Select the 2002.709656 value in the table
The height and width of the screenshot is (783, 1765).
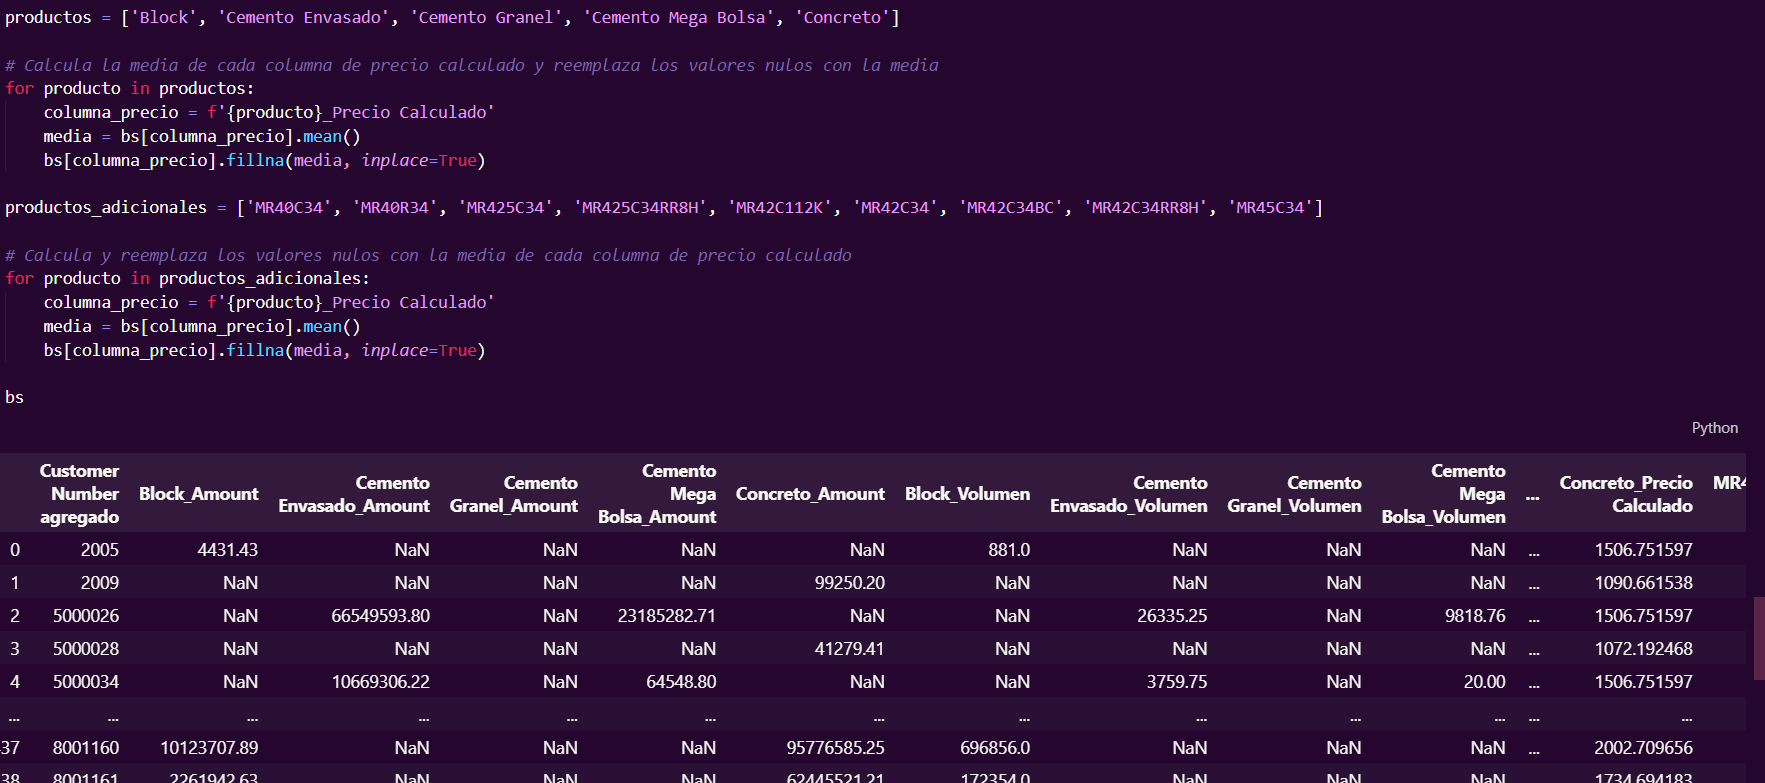[1643, 748]
